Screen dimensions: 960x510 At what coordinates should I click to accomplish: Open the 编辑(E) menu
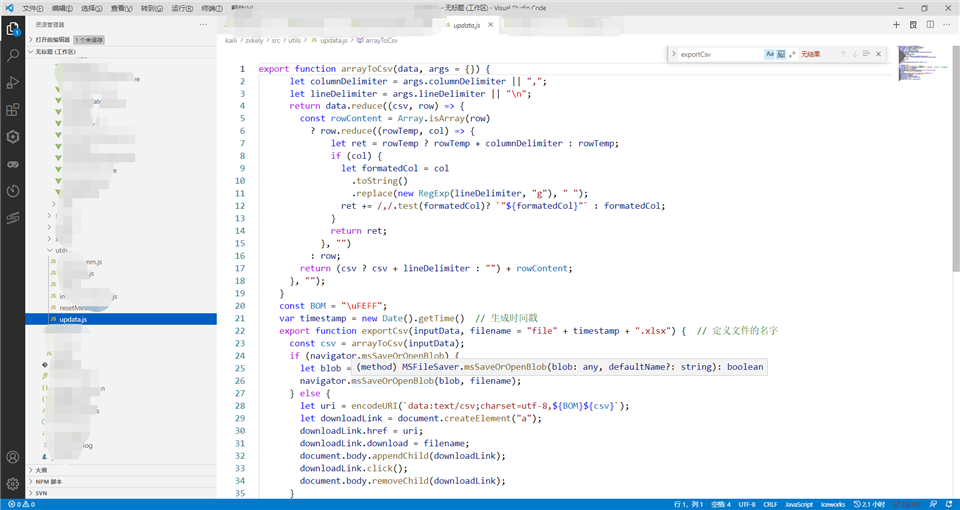click(62, 9)
